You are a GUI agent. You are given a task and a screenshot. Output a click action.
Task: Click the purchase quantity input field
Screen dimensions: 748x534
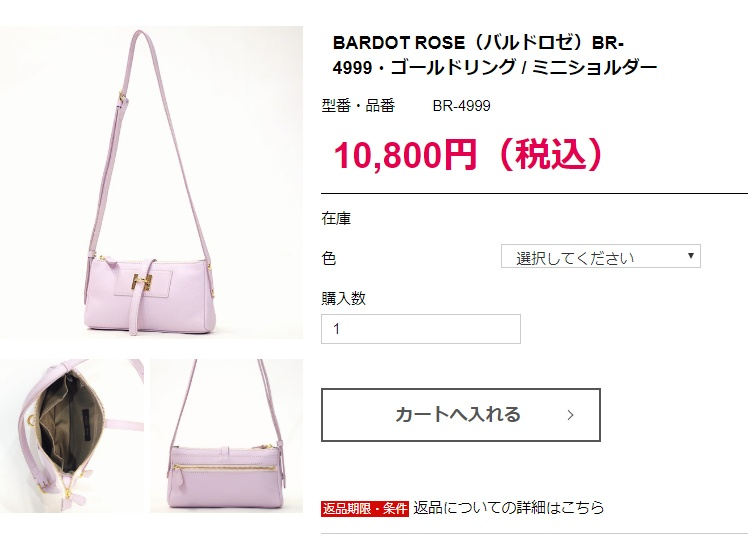pyautogui.click(x=421, y=329)
